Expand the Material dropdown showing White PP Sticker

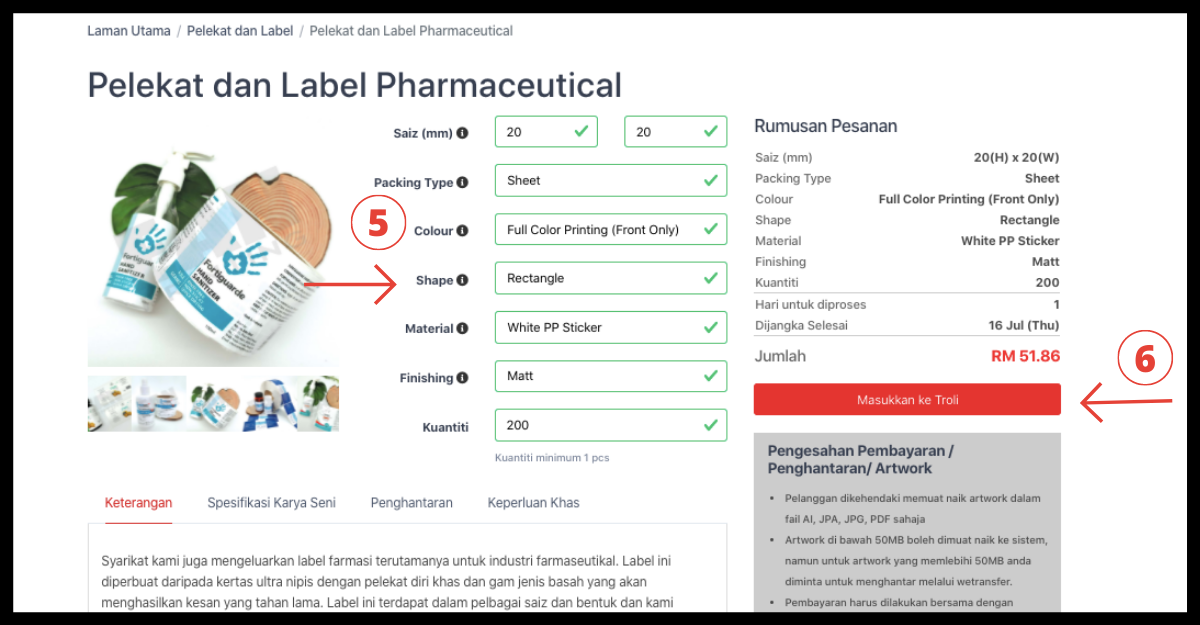610,327
